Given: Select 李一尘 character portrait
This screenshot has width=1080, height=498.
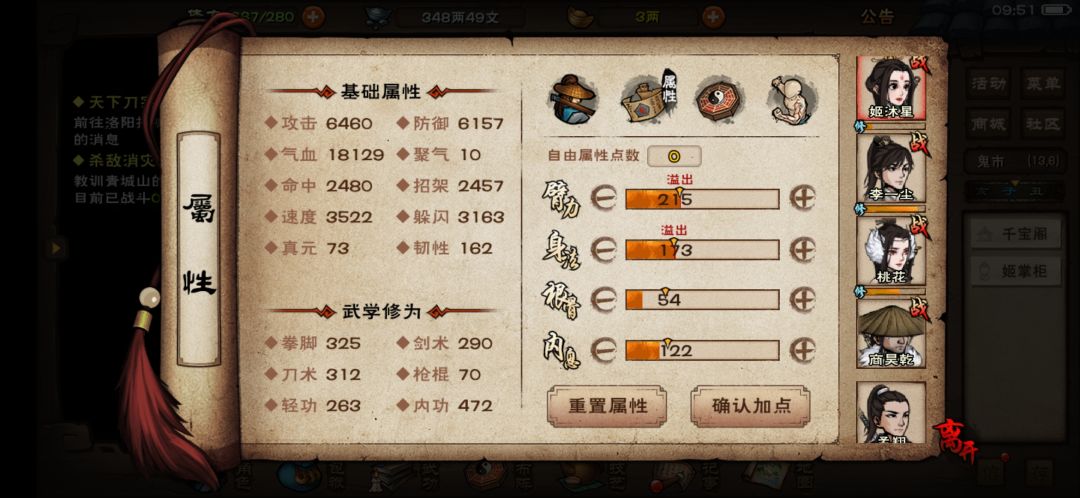Looking at the screenshot, I should [891, 167].
